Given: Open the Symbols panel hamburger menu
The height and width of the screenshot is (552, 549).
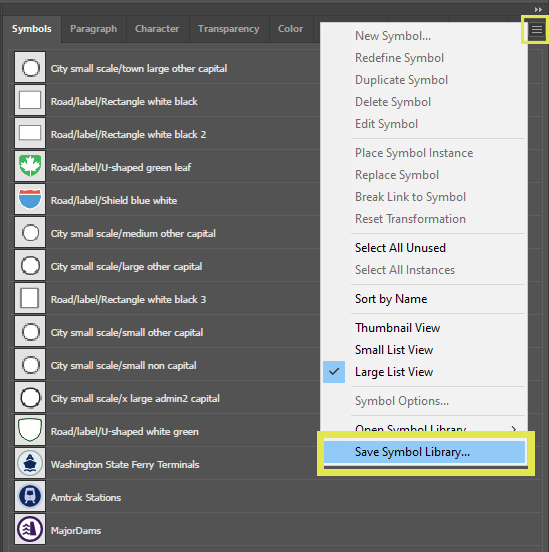Looking at the screenshot, I should 537,30.
